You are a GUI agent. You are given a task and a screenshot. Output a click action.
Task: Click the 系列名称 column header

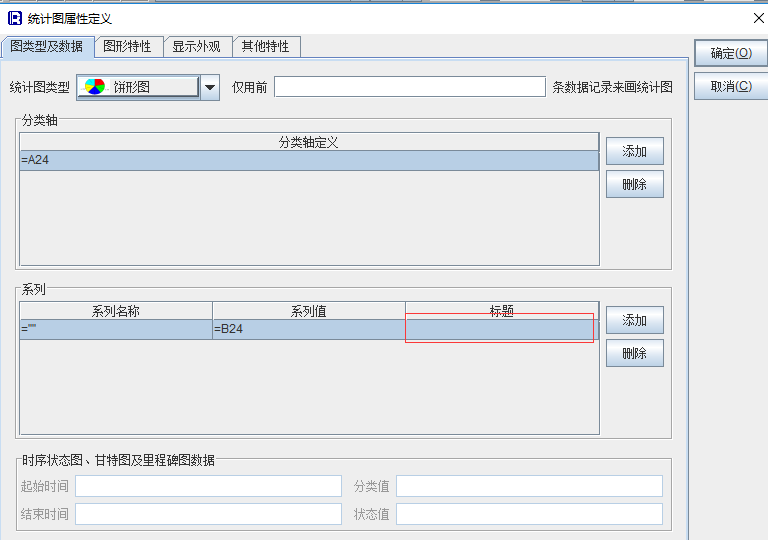tap(116, 311)
